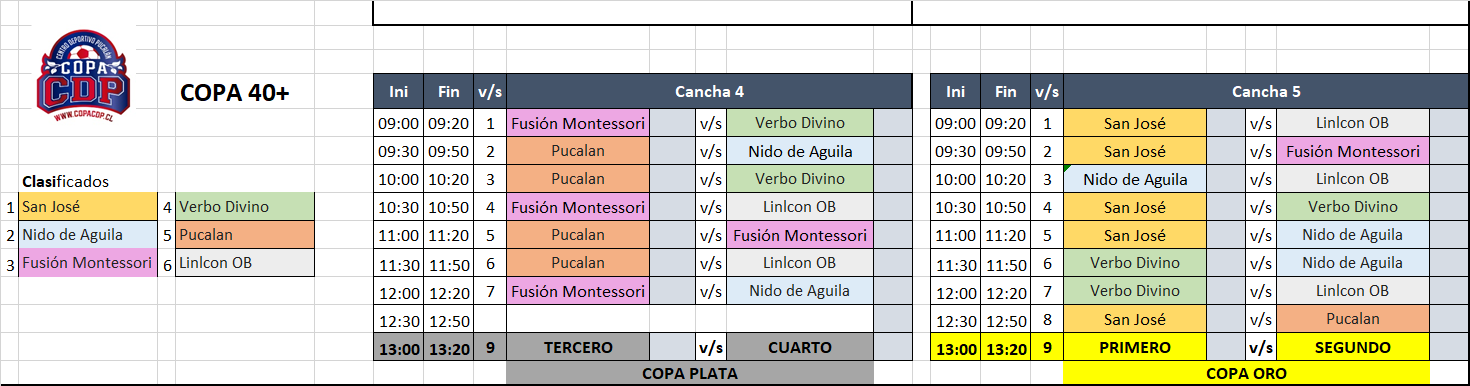Screen dimensions: 1470x386
Task: Select the Clasificados label cell
Action: pos(65,181)
